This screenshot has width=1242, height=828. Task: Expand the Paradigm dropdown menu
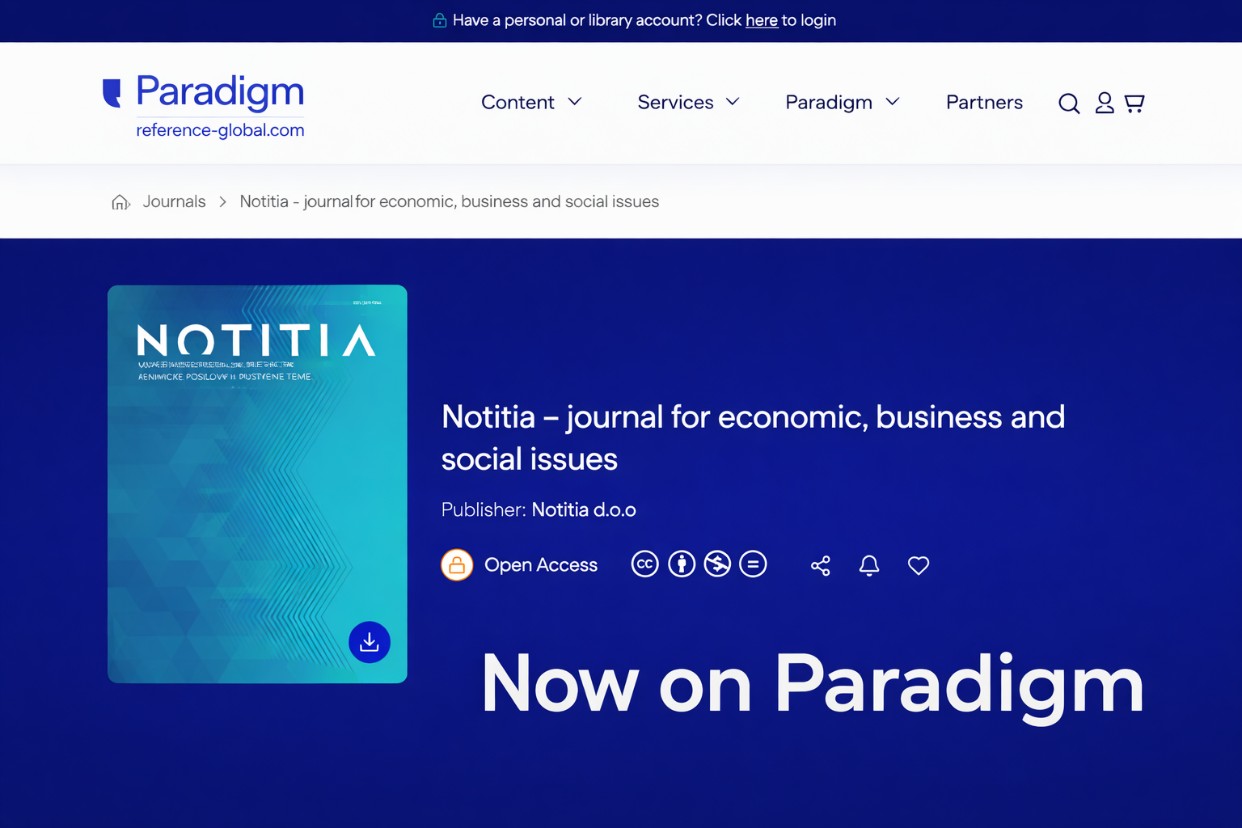(842, 102)
